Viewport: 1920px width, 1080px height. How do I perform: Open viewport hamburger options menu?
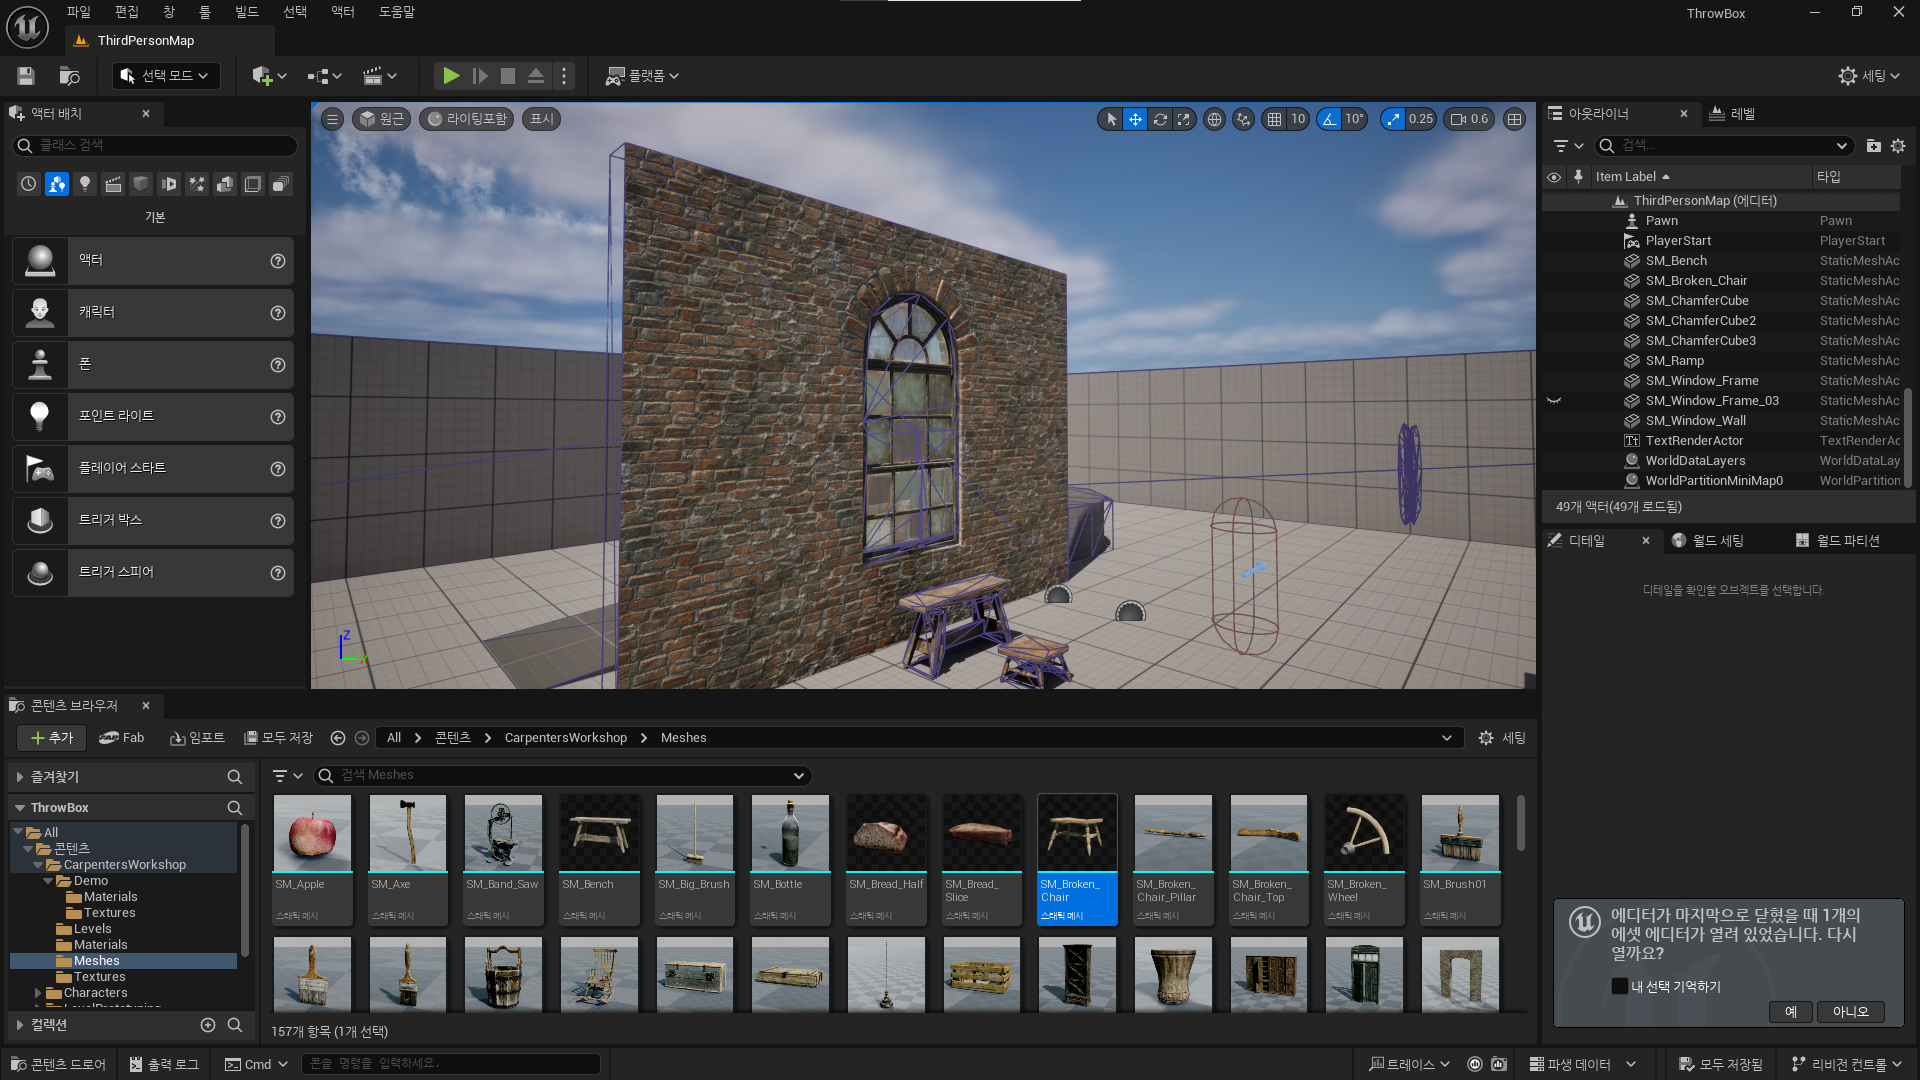[333, 119]
